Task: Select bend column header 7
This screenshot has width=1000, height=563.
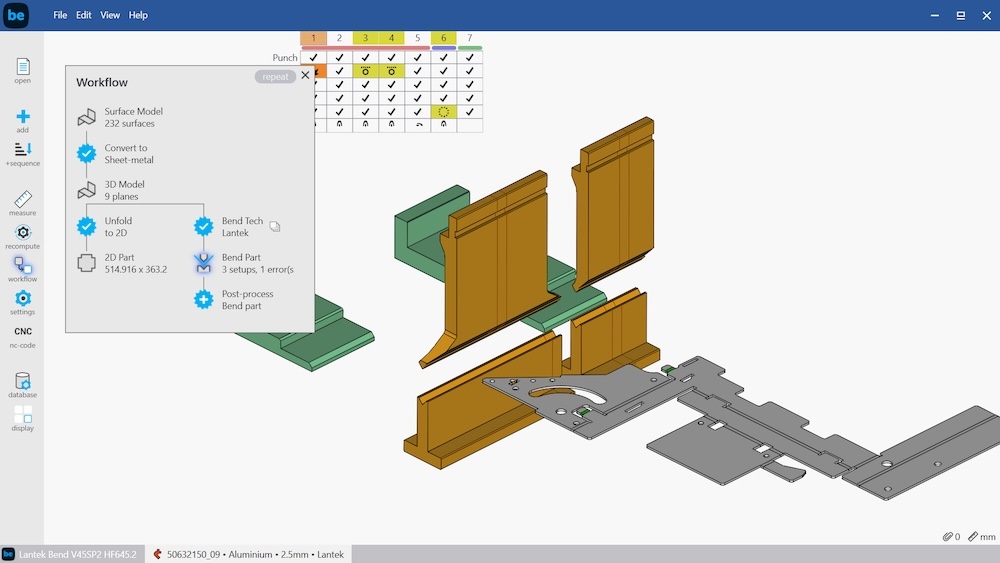Action: click(469, 38)
